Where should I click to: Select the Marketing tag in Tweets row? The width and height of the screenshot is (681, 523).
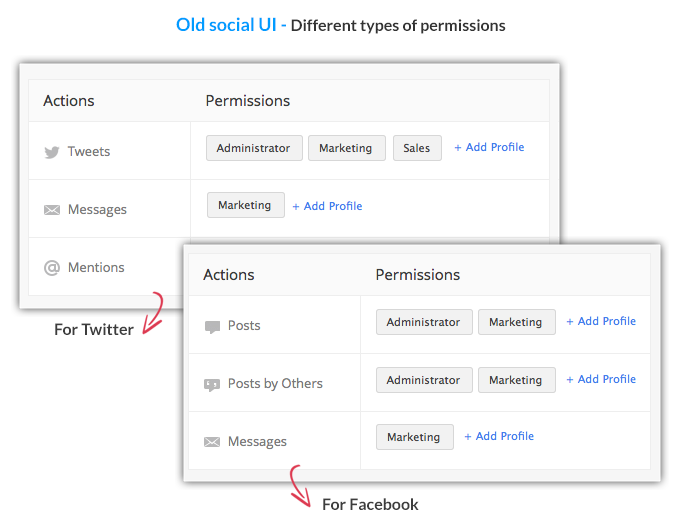[x=347, y=148]
